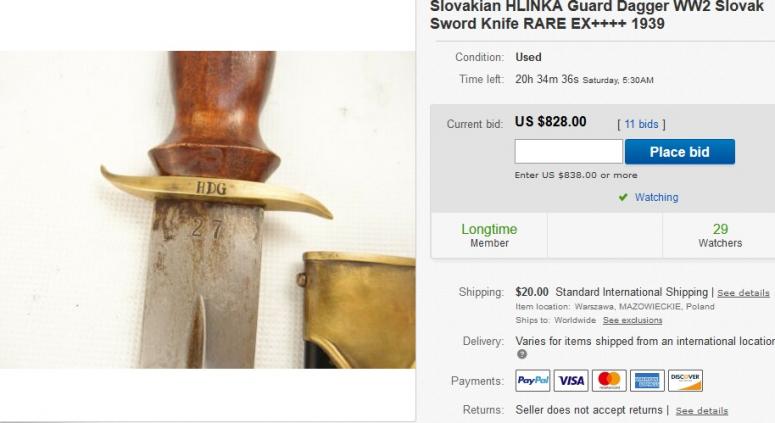The height and width of the screenshot is (423, 775).
Task: Open the 11 bids history link
Action: (641, 124)
